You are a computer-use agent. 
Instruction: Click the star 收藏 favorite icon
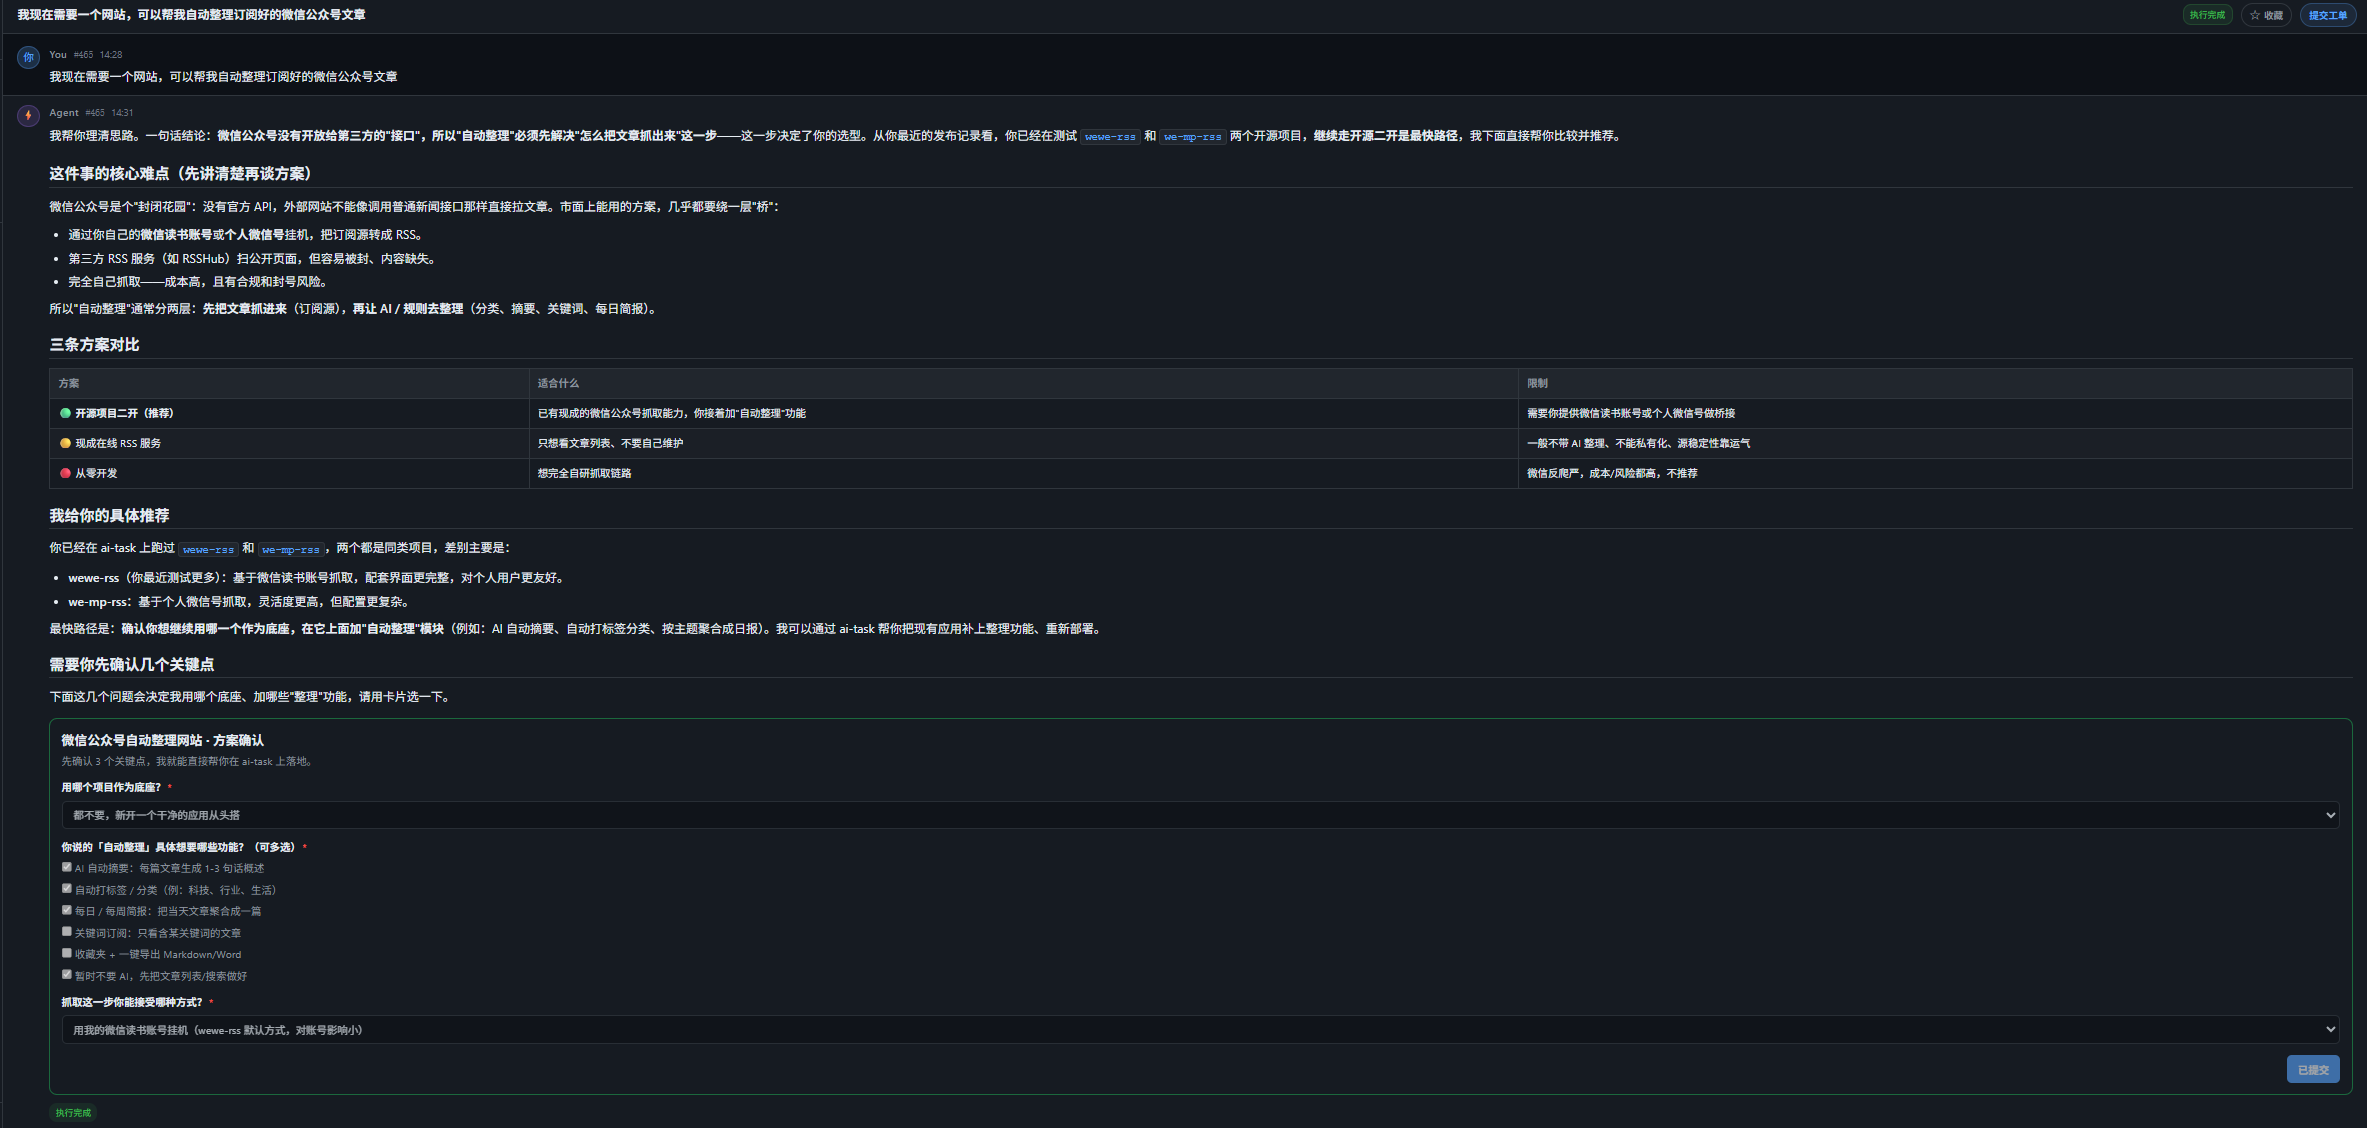[x=2256, y=15]
